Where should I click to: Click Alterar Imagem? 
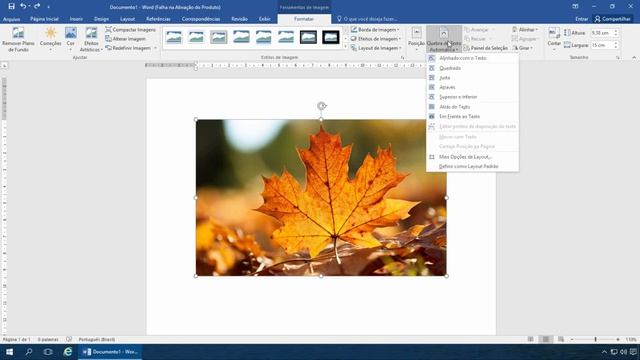pyautogui.click(x=125, y=39)
